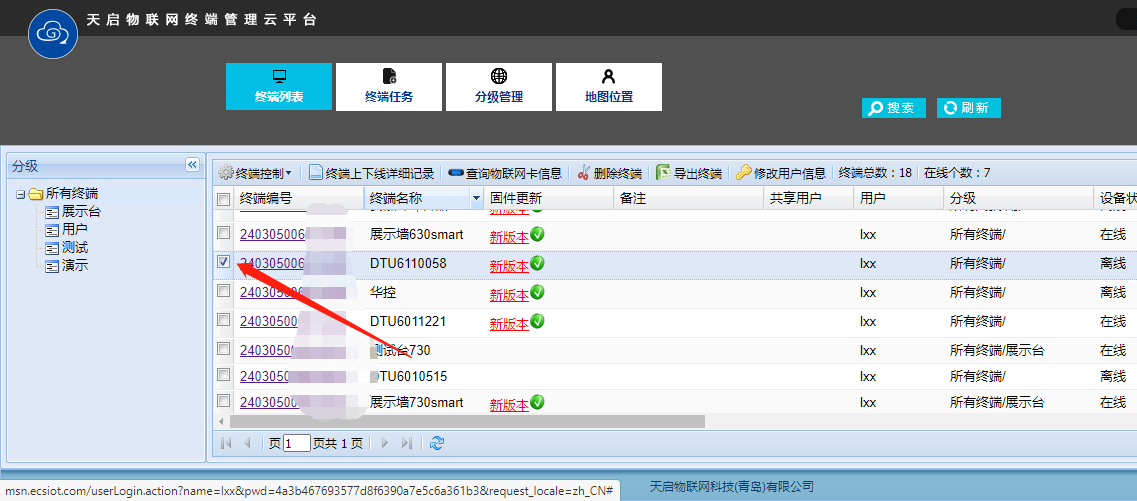This screenshot has height=501, width=1137.
Task: Click 新版本 link for 展示墙730smart
Action: 509,405
